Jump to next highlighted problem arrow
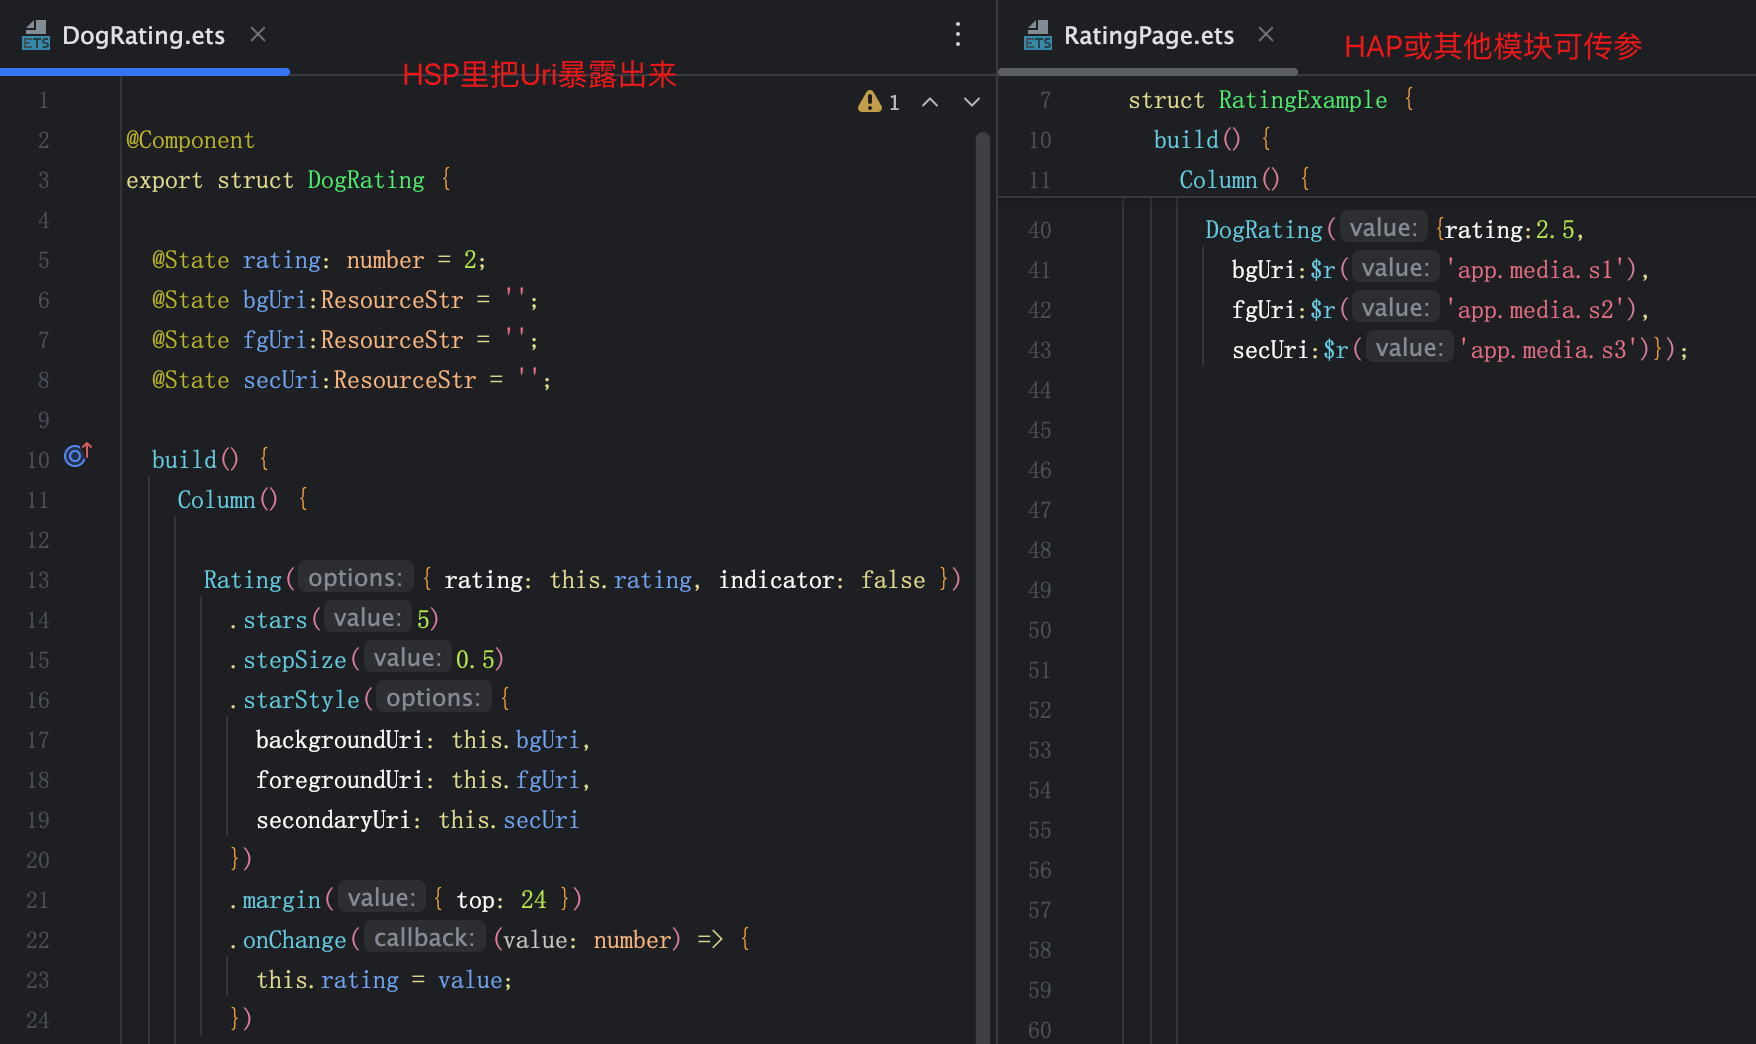This screenshot has height=1044, width=1756. tap(972, 101)
